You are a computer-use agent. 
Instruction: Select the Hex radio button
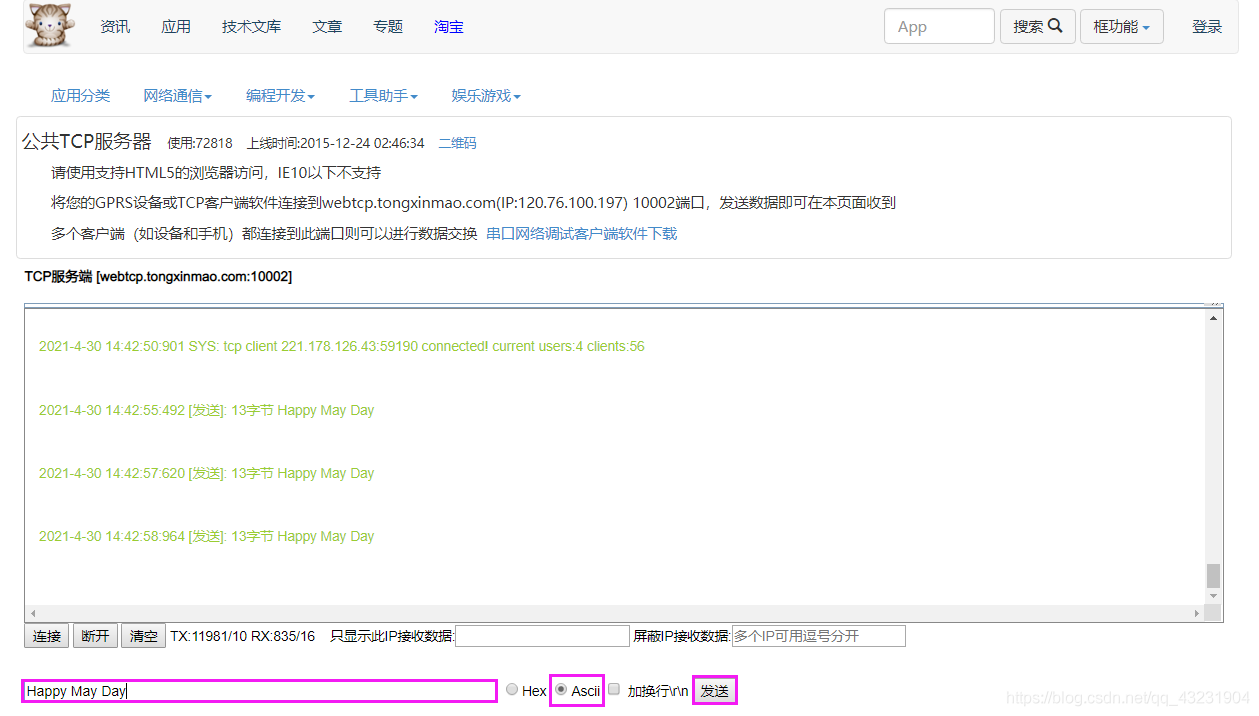click(512, 690)
